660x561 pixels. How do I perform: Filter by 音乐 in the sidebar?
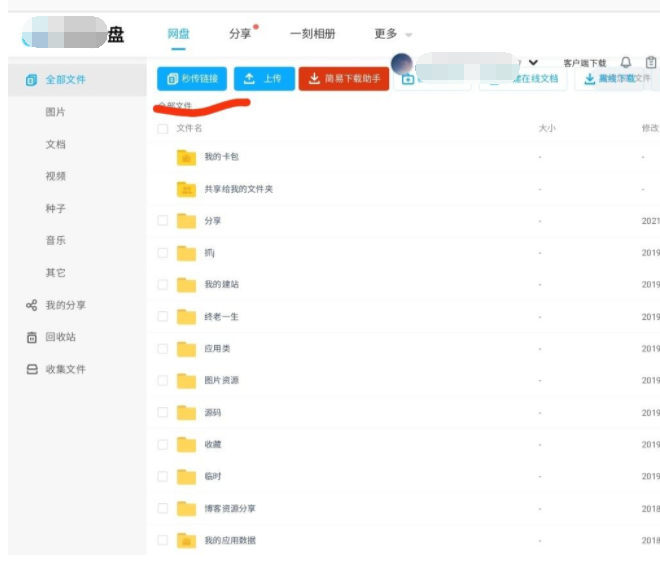pyautogui.click(x=56, y=240)
